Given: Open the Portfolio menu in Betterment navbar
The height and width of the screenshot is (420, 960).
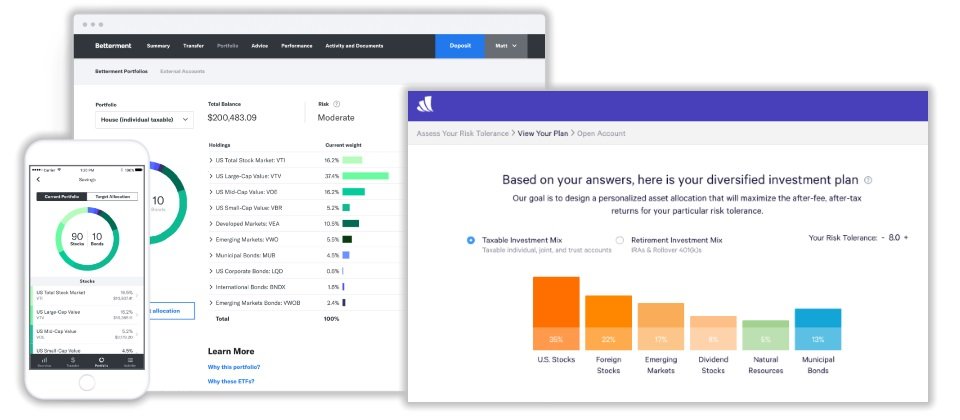Looking at the screenshot, I should [228, 46].
